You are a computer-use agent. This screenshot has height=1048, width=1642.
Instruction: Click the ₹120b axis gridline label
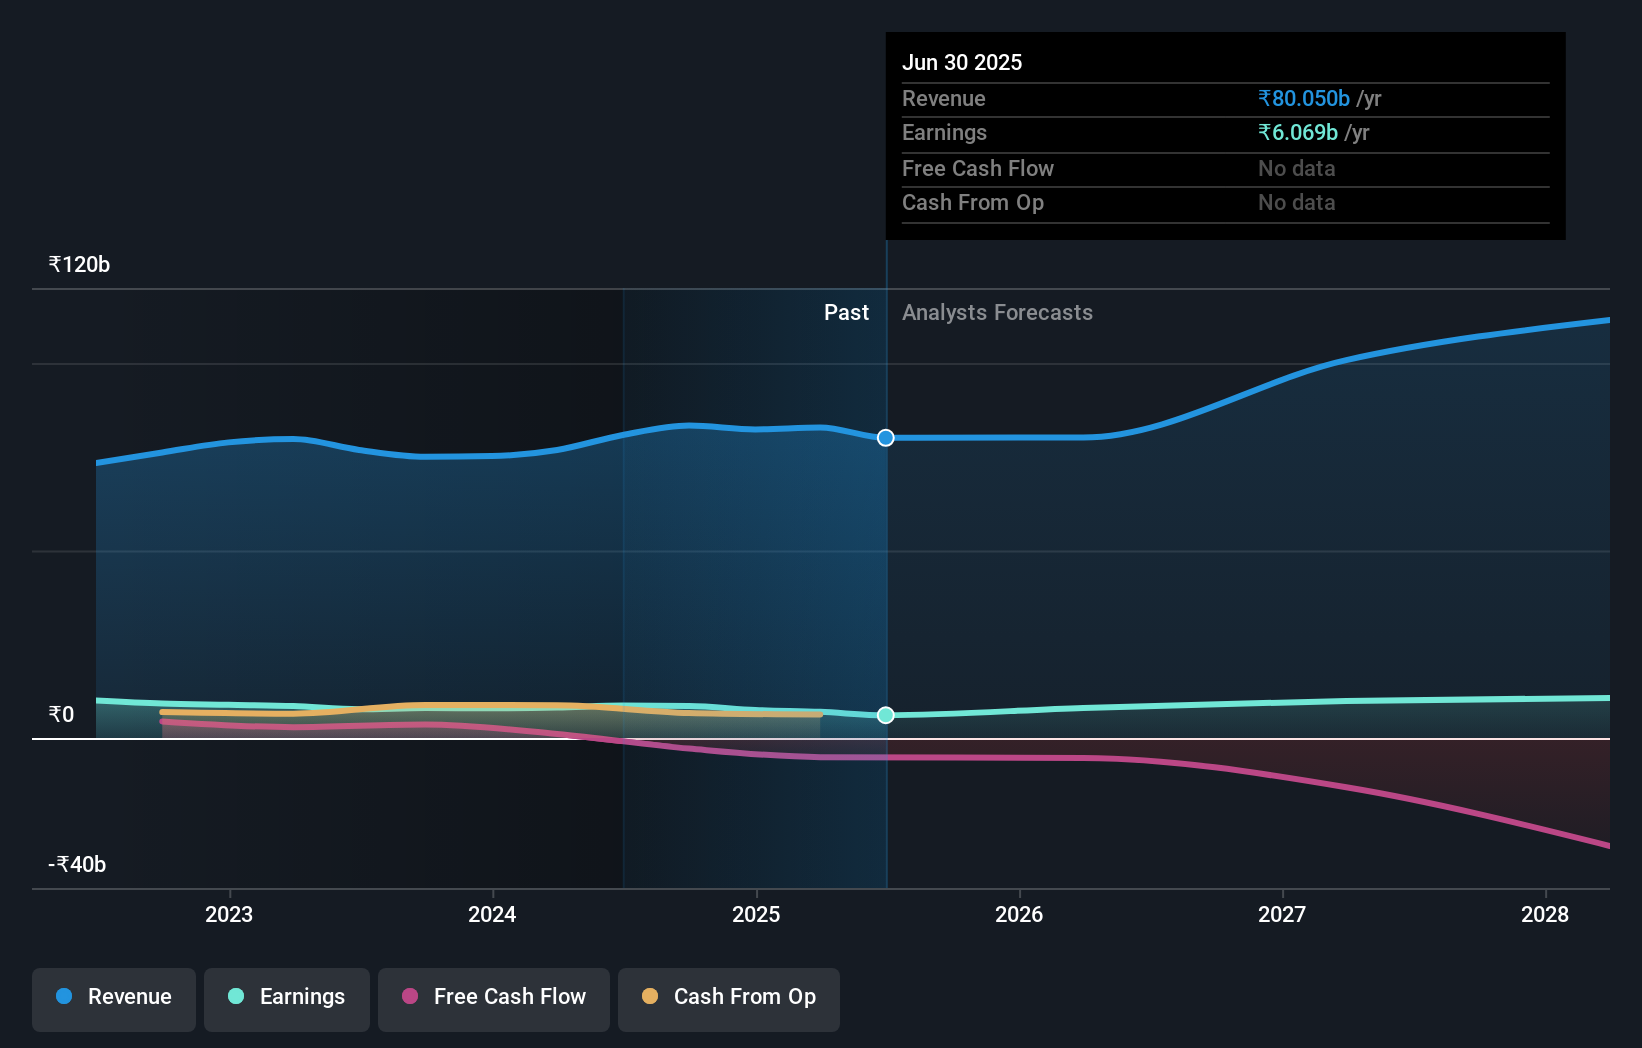[79, 264]
